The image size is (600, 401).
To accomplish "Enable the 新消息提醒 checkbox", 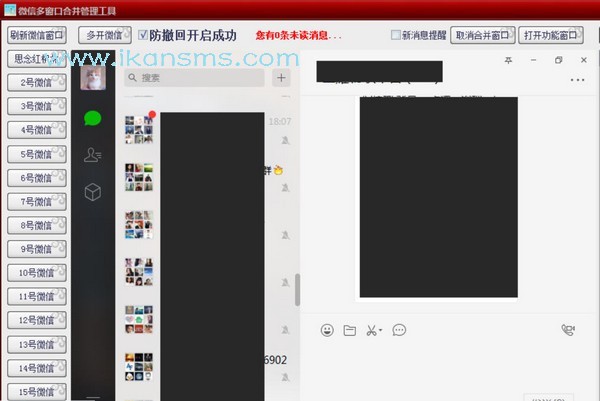I will tap(396, 35).
